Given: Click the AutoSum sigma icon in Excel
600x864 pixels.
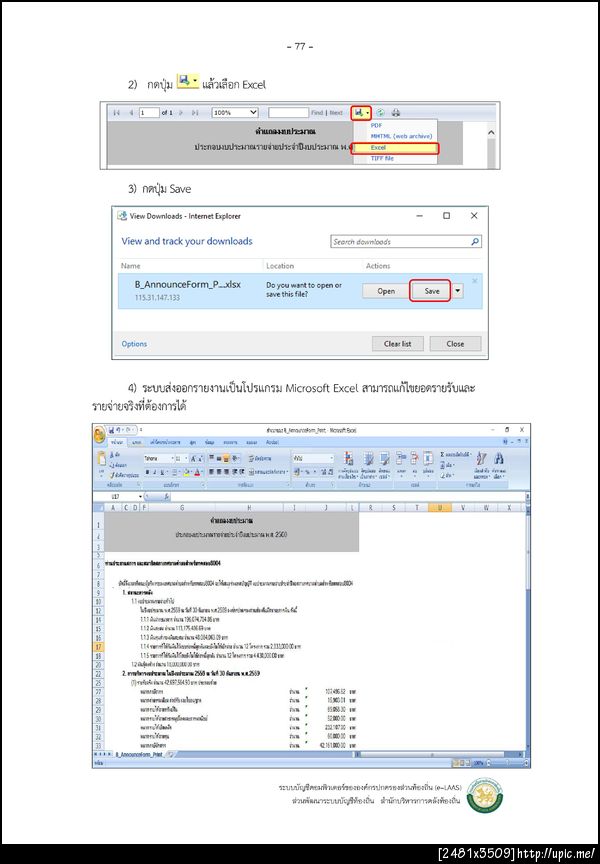Looking at the screenshot, I should (442, 455).
